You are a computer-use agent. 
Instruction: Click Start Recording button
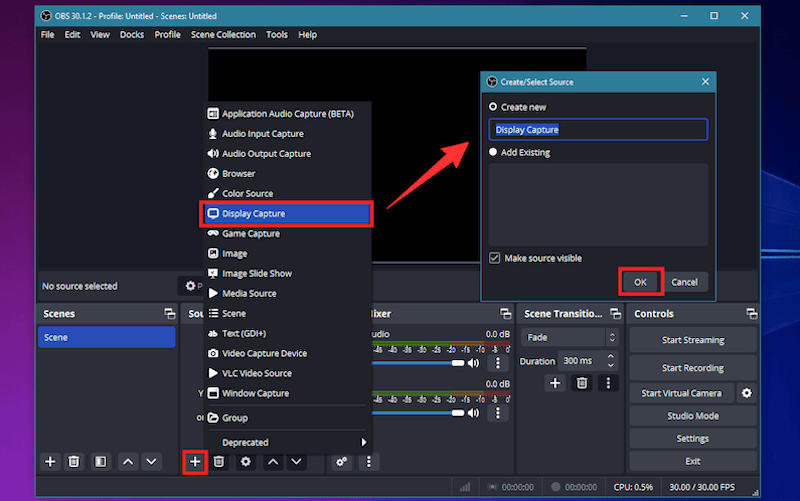[692, 368]
